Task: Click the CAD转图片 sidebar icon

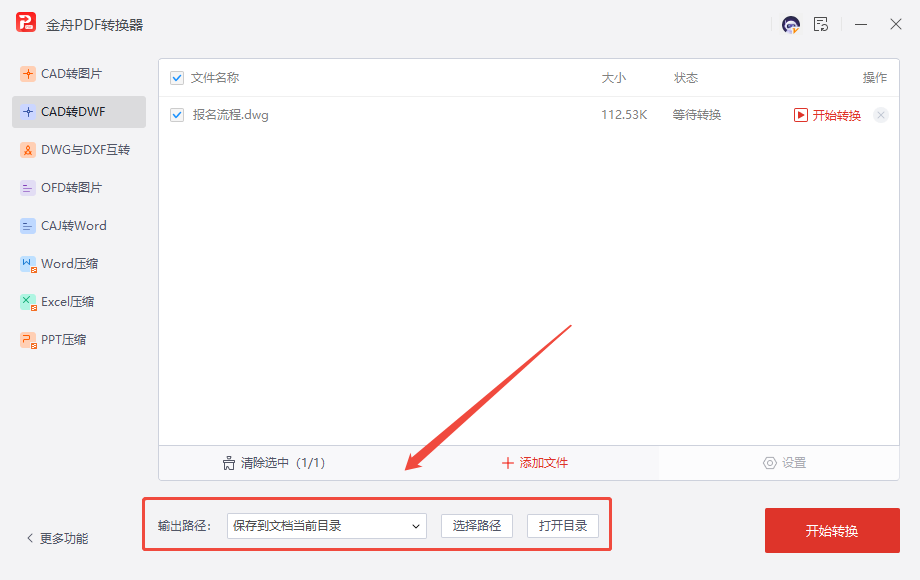Action: point(28,74)
